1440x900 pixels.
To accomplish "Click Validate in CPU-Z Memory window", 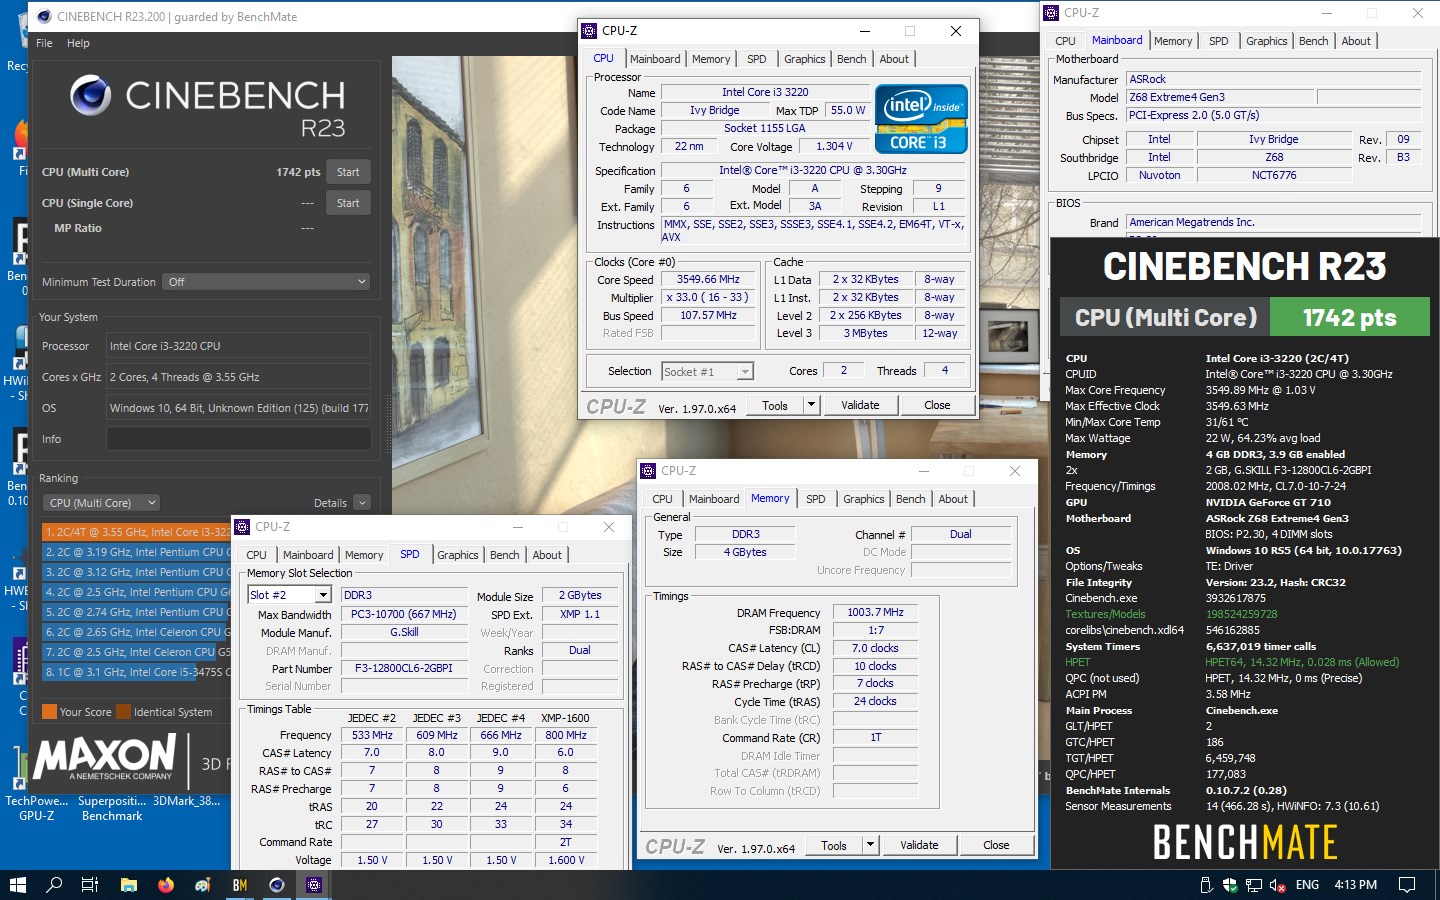I will [x=919, y=845].
